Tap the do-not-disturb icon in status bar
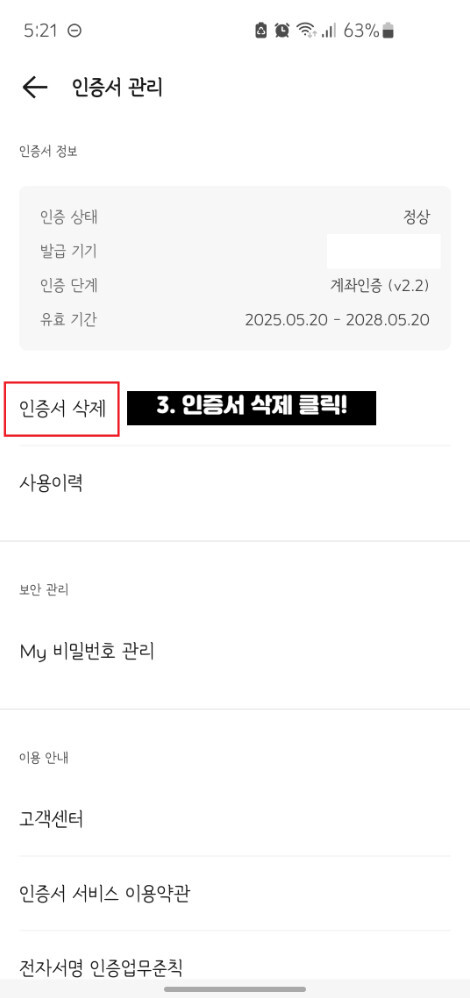Viewport: 470px width, 998px height. click(75, 31)
